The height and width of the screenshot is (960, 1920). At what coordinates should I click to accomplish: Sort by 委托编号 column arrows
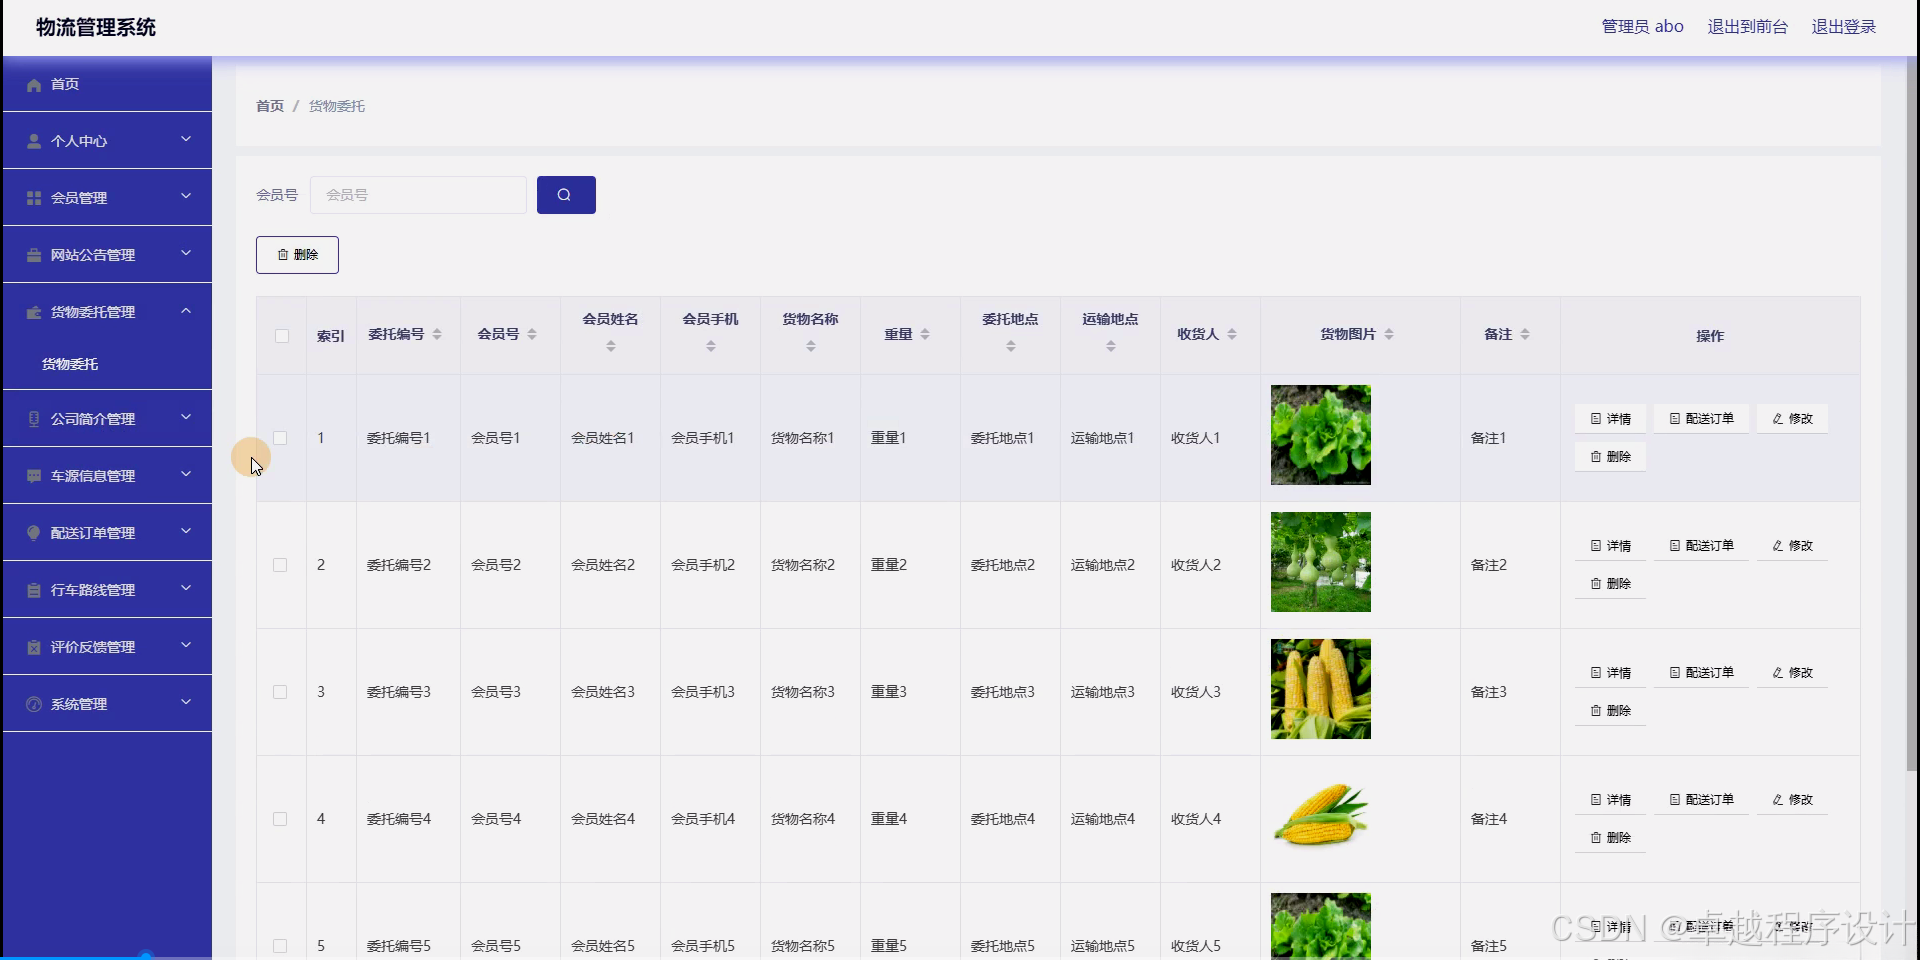point(437,334)
